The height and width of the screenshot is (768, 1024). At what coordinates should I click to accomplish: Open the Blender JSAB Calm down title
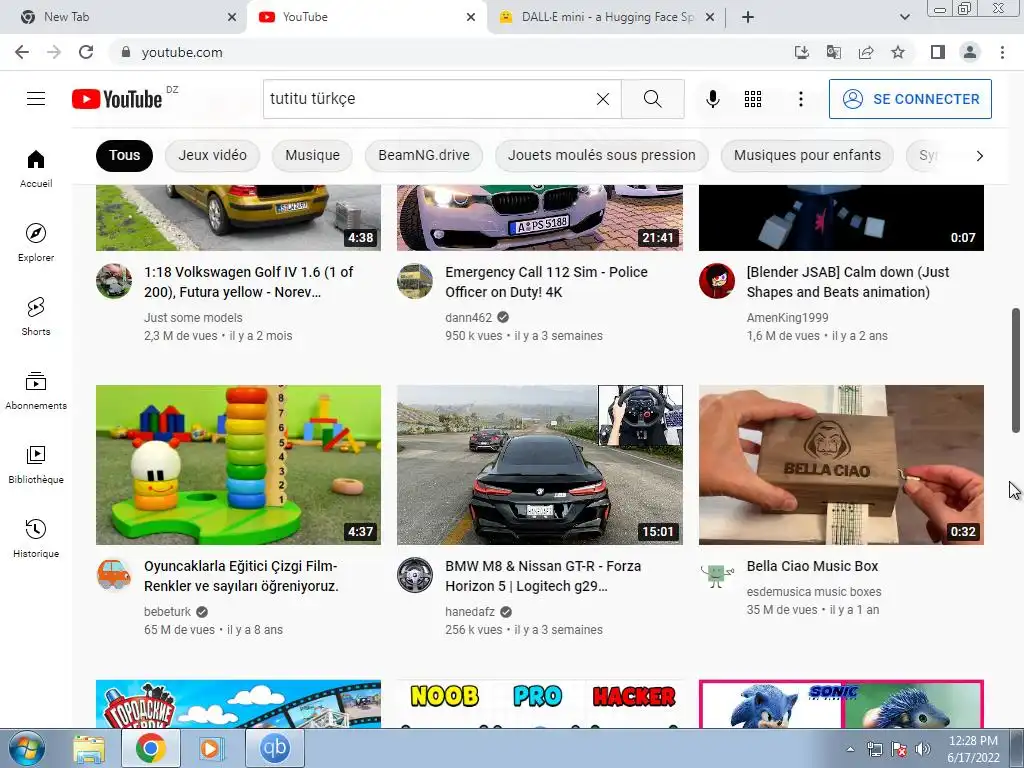click(848, 282)
